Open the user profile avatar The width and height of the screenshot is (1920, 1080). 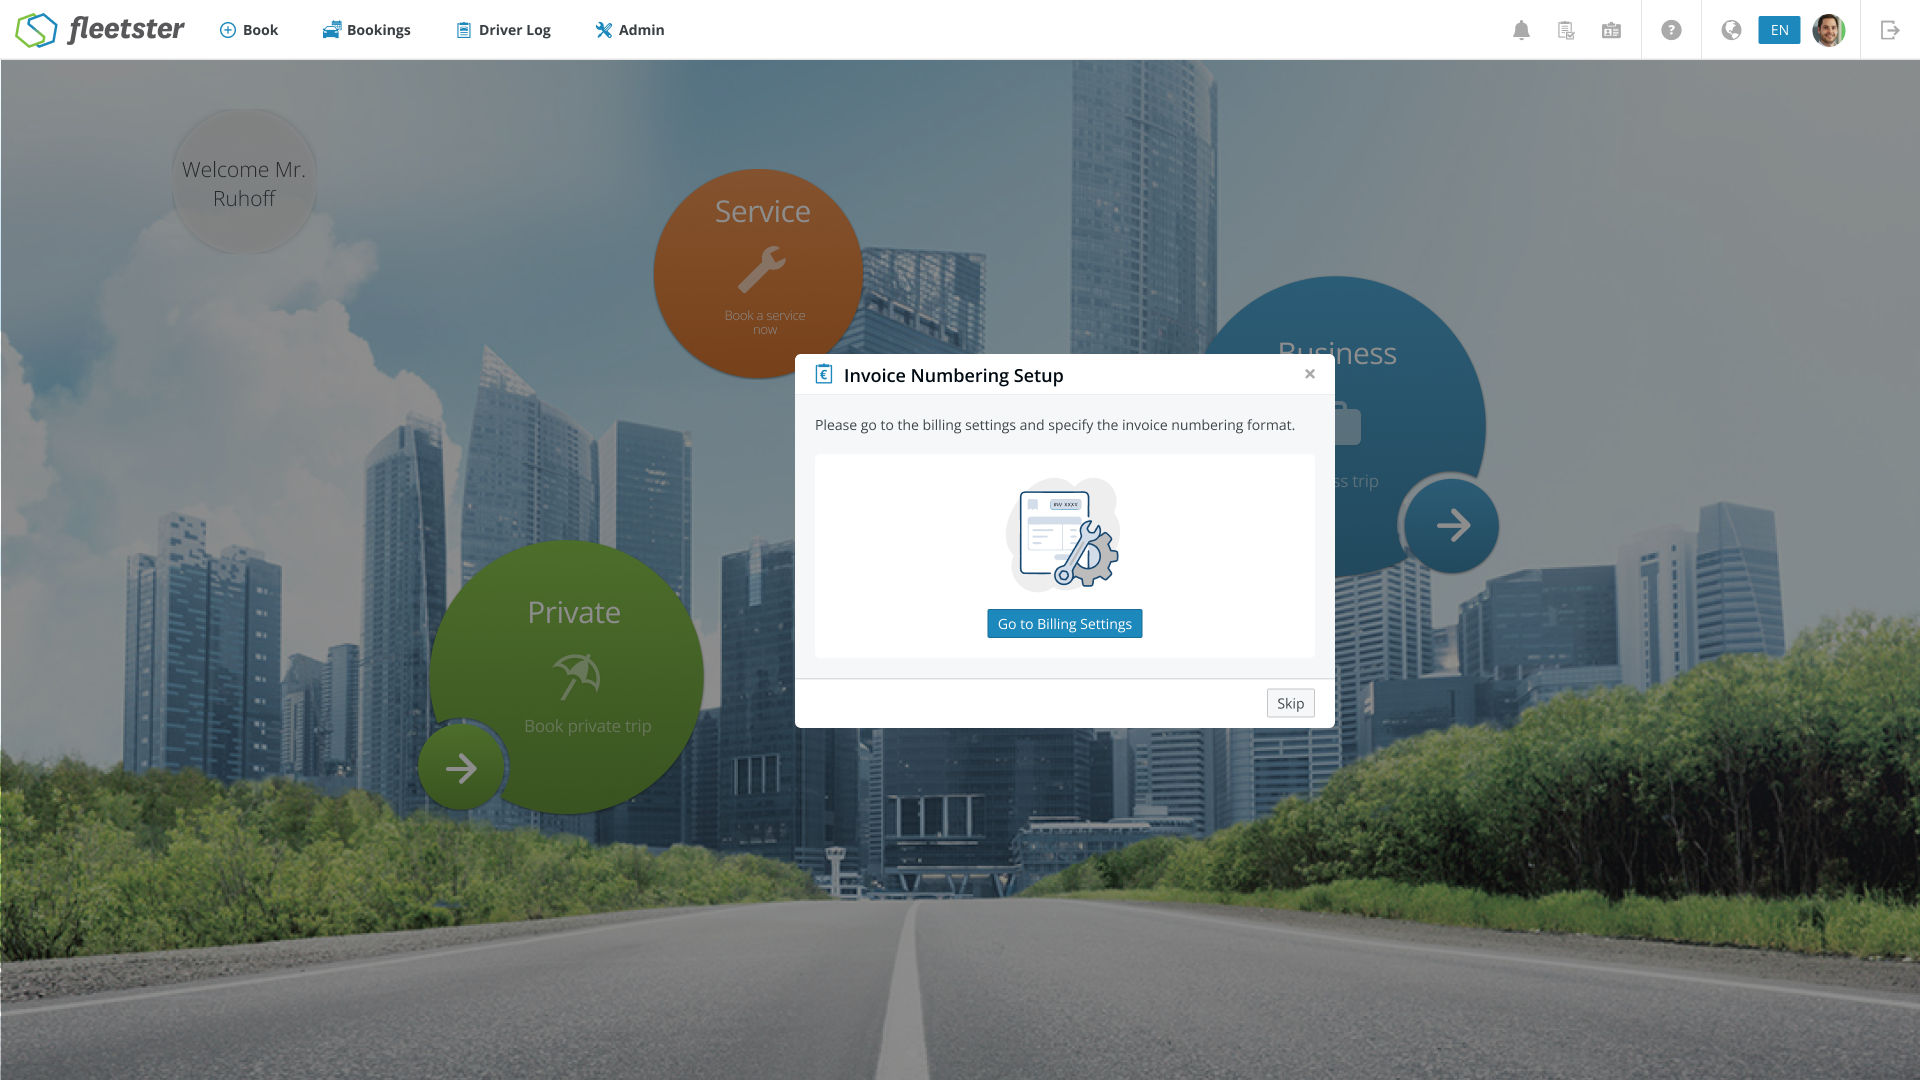pyautogui.click(x=1829, y=30)
